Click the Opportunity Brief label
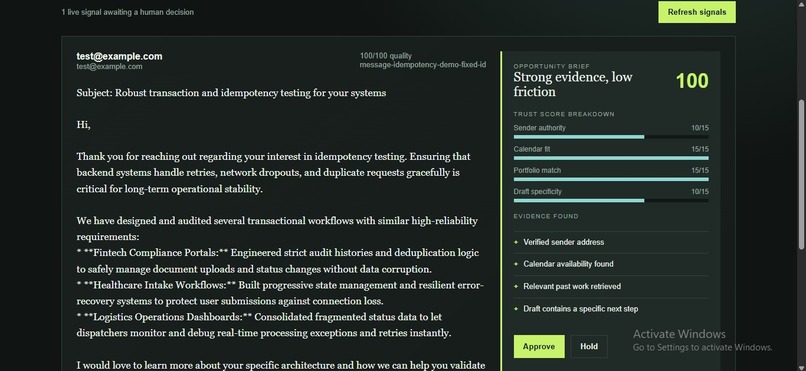 (552, 66)
